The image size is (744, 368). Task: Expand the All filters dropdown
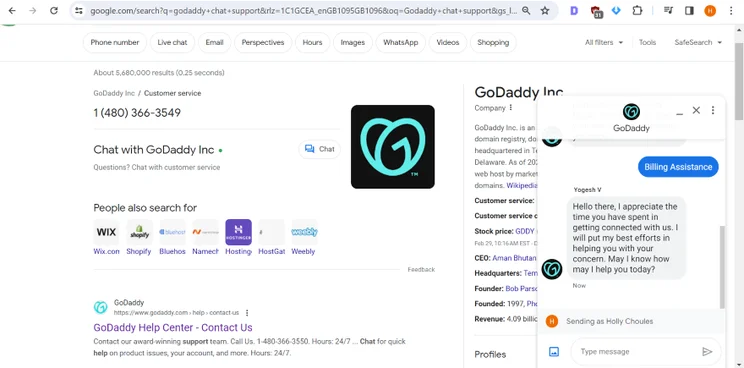click(604, 42)
